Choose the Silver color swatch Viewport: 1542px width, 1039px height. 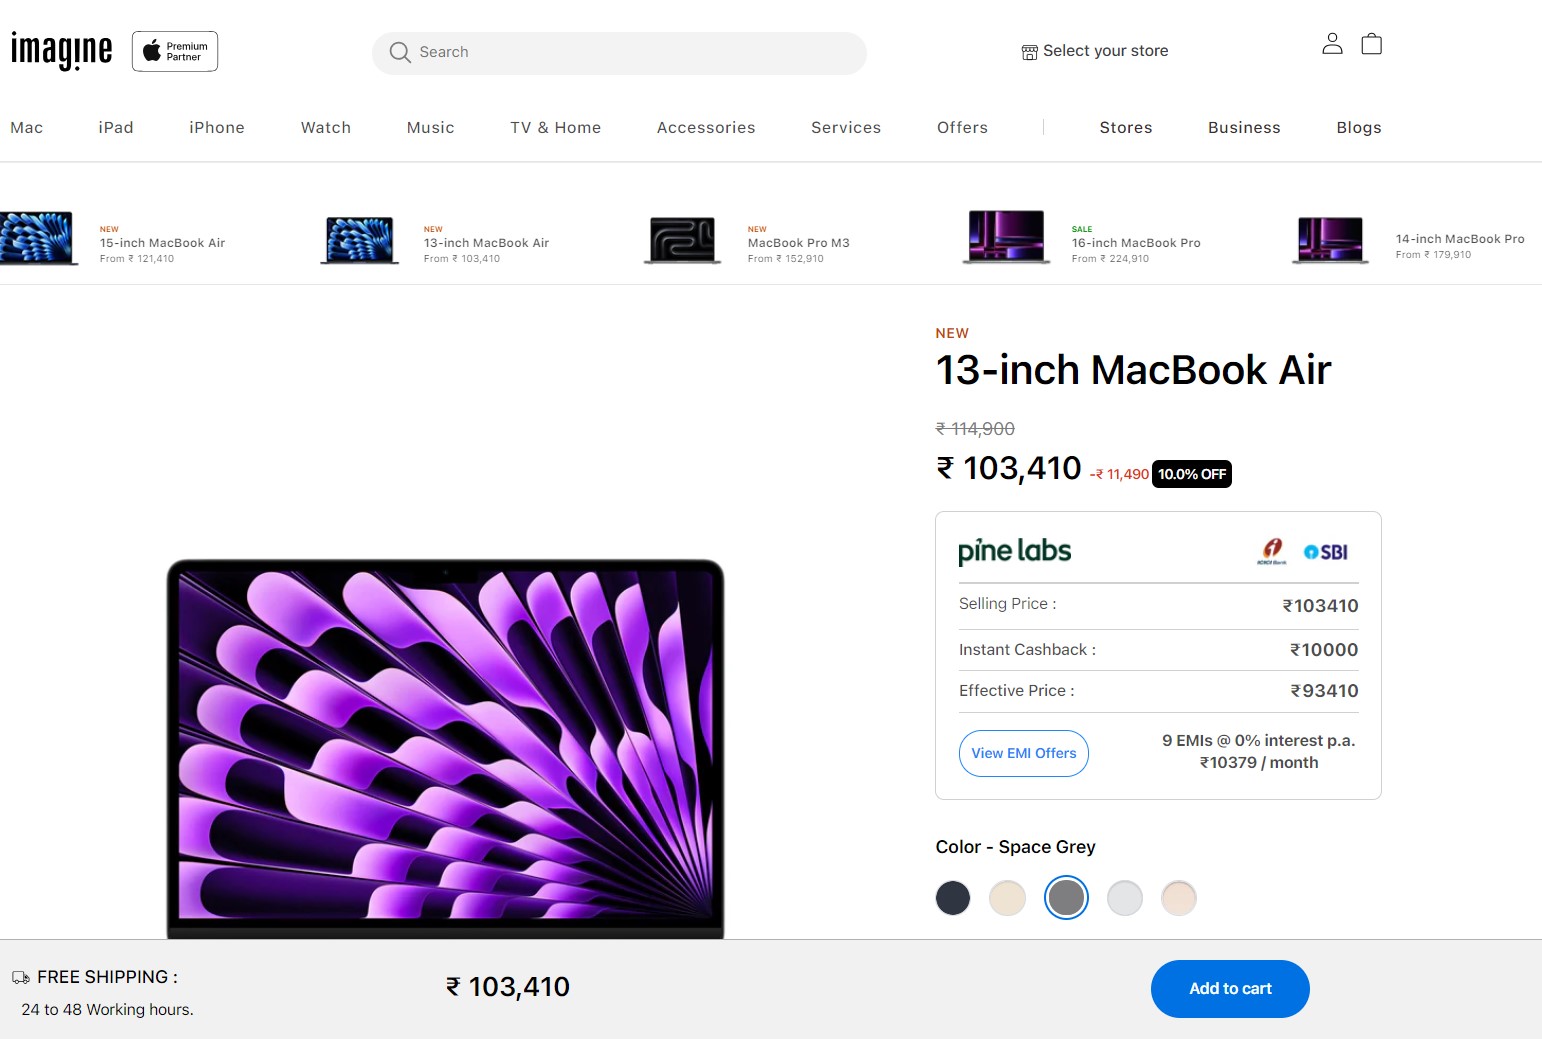[x=1125, y=898]
